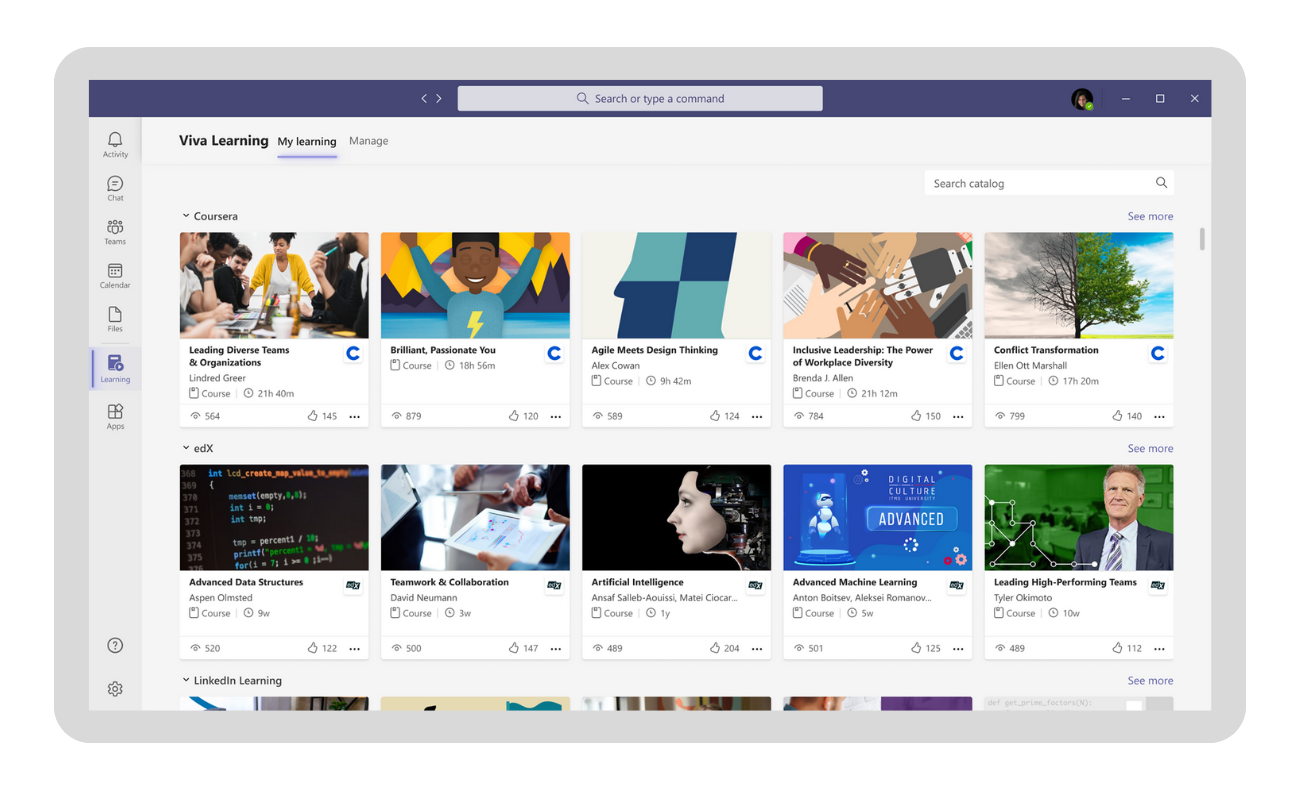Open Leading High-Performing Teams course title

point(1065,582)
